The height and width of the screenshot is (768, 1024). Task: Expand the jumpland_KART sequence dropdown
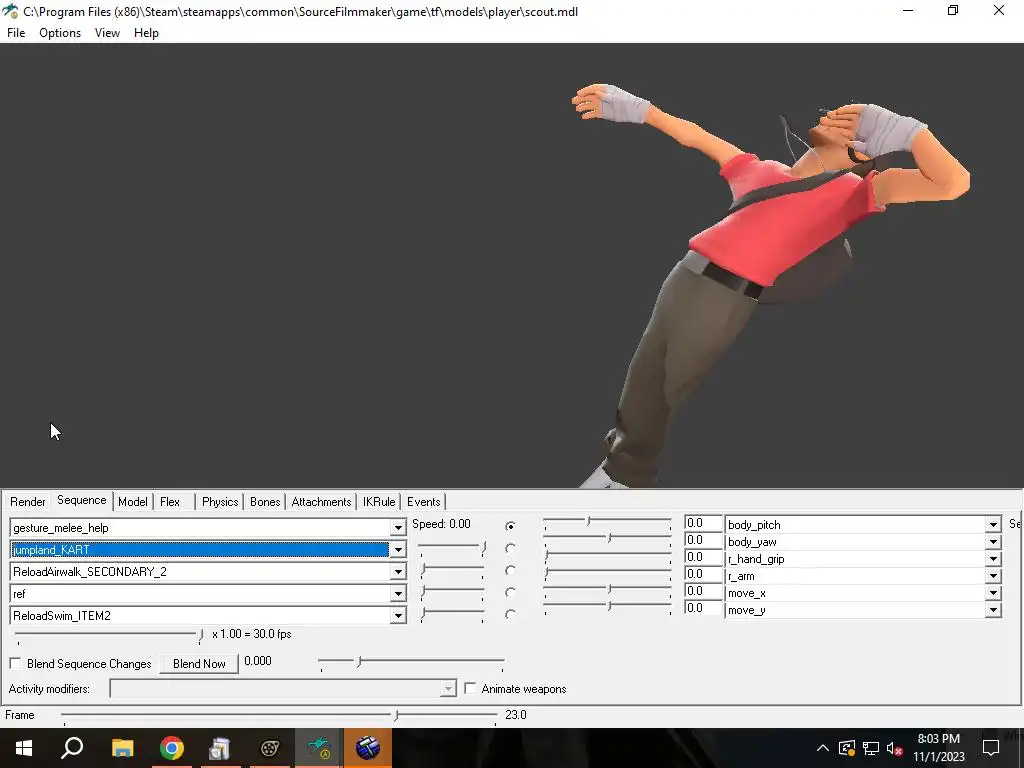pos(398,550)
